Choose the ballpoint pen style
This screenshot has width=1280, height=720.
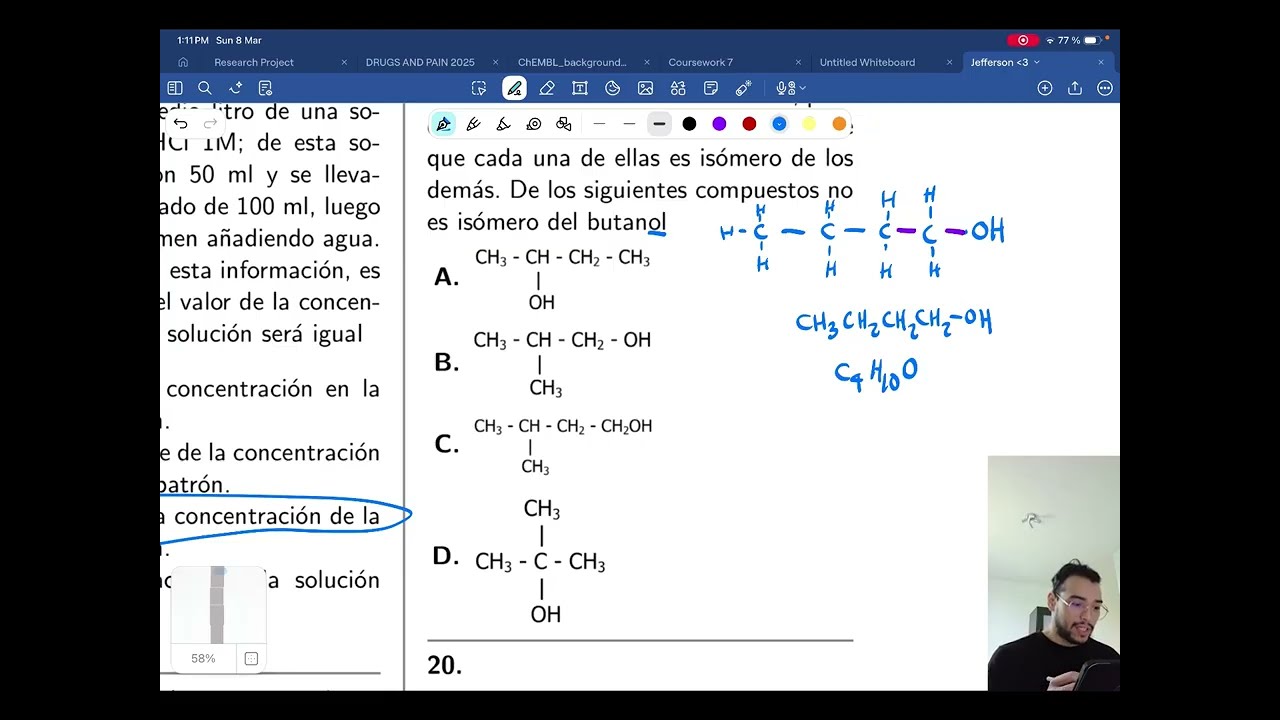tap(474, 124)
